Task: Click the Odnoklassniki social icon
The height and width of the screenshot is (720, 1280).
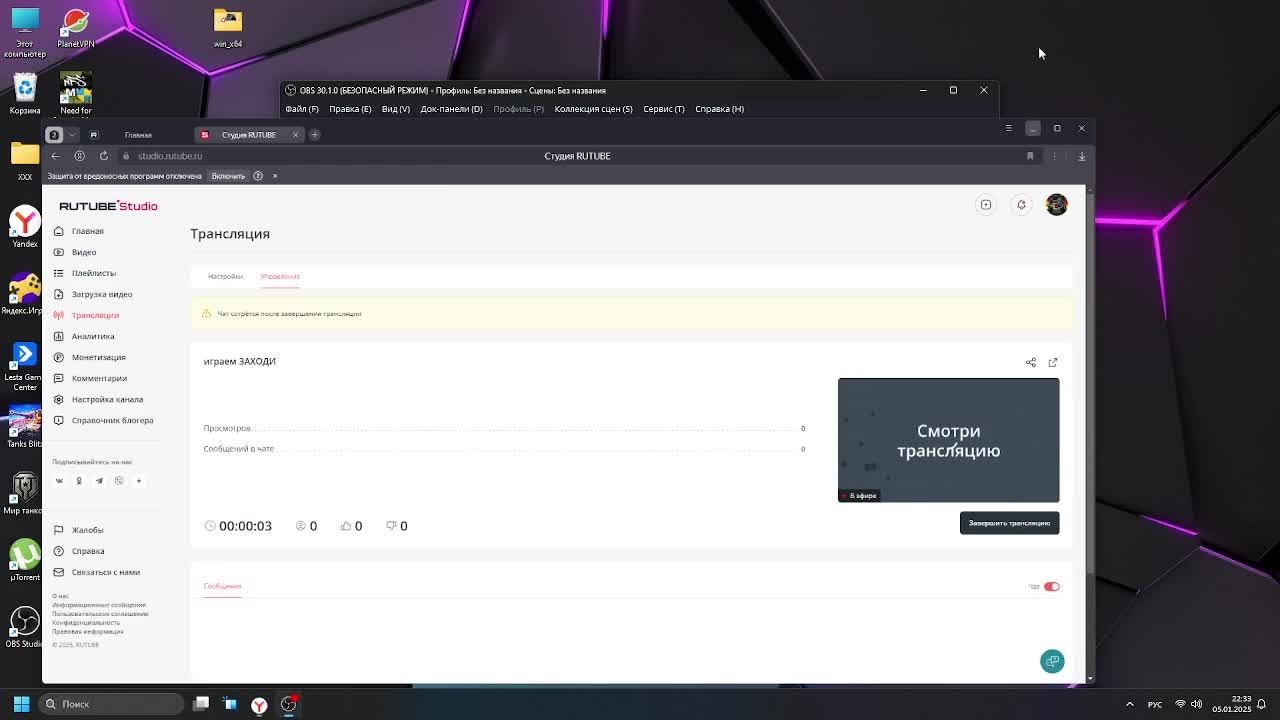Action: (79, 481)
